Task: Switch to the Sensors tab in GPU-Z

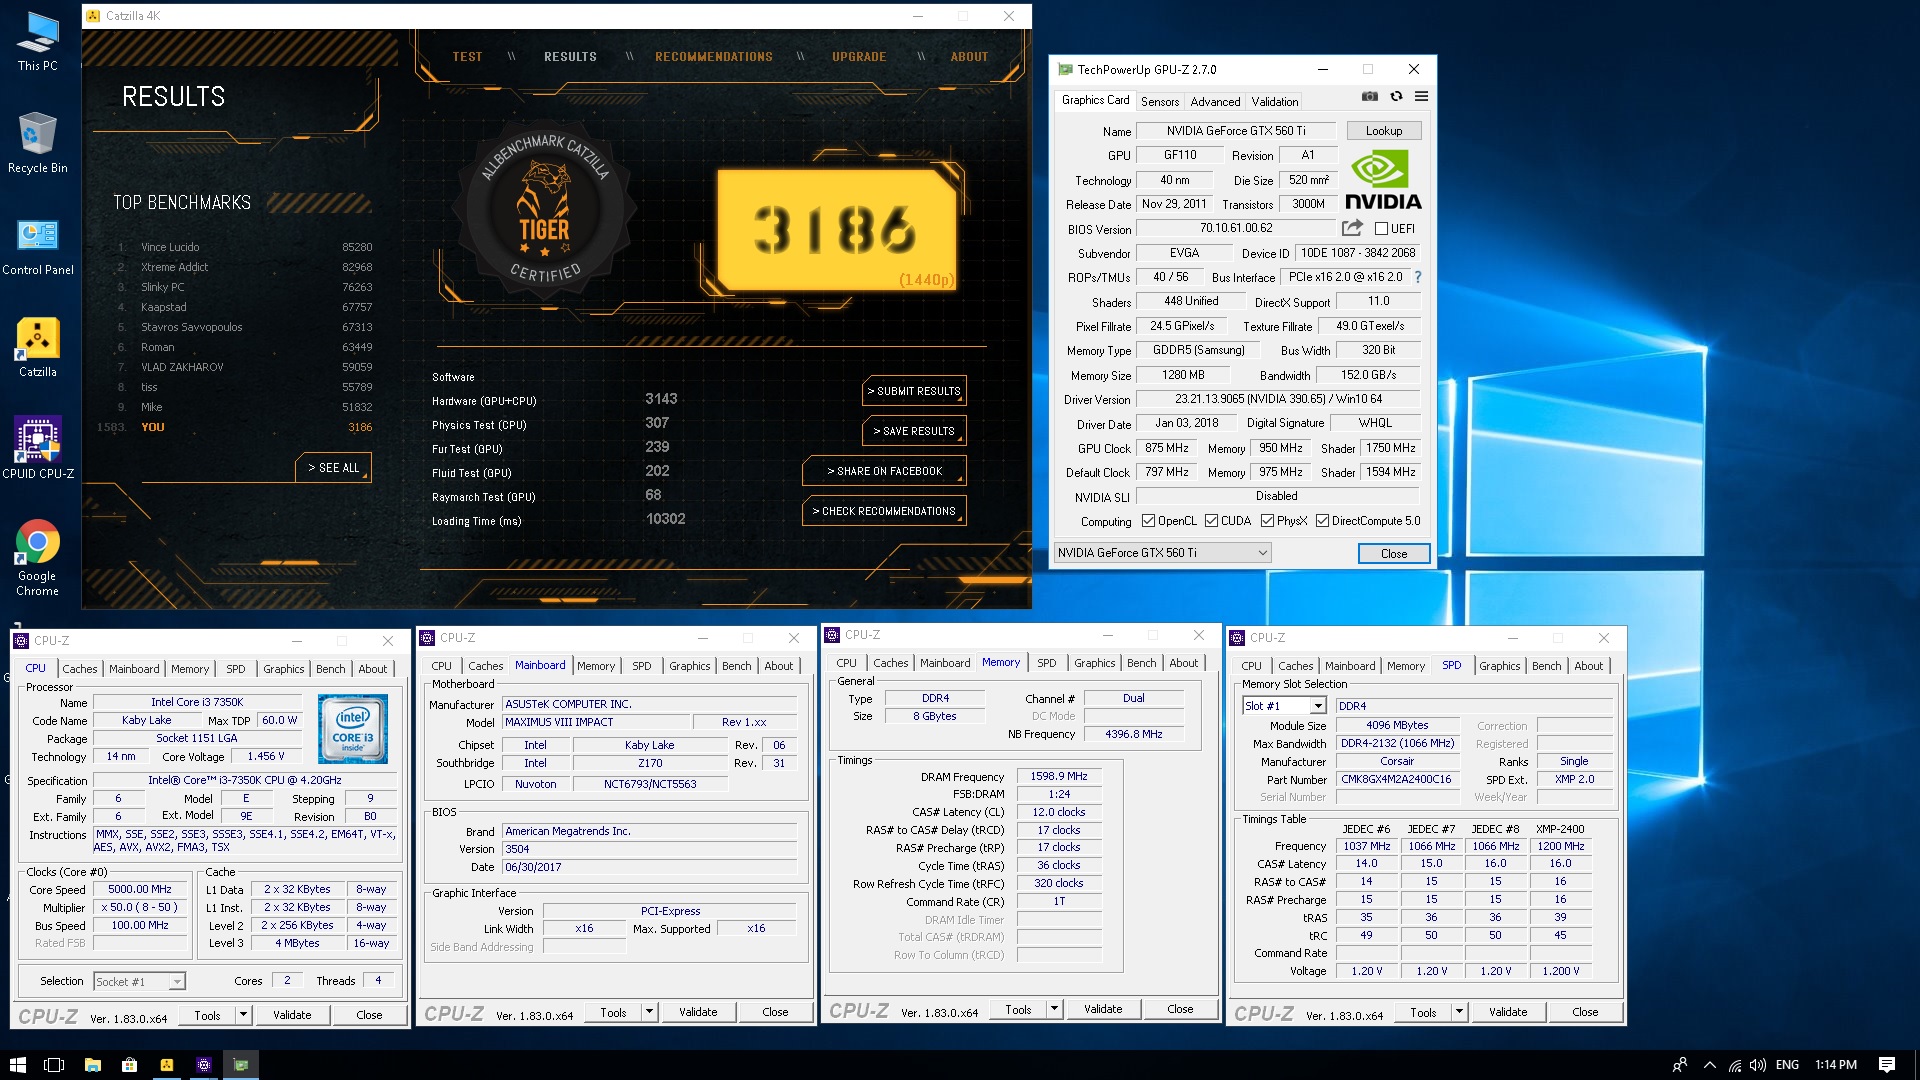Action: (1159, 102)
